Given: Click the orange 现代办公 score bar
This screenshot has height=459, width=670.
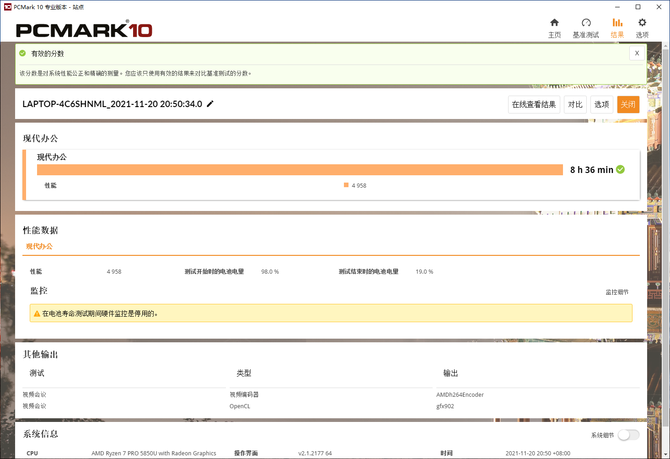Looking at the screenshot, I should click(300, 169).
